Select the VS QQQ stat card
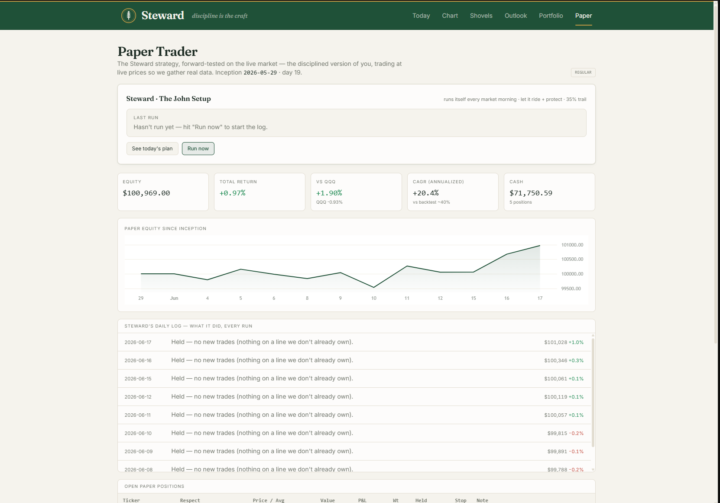720x503 pixels. [356, 192]
